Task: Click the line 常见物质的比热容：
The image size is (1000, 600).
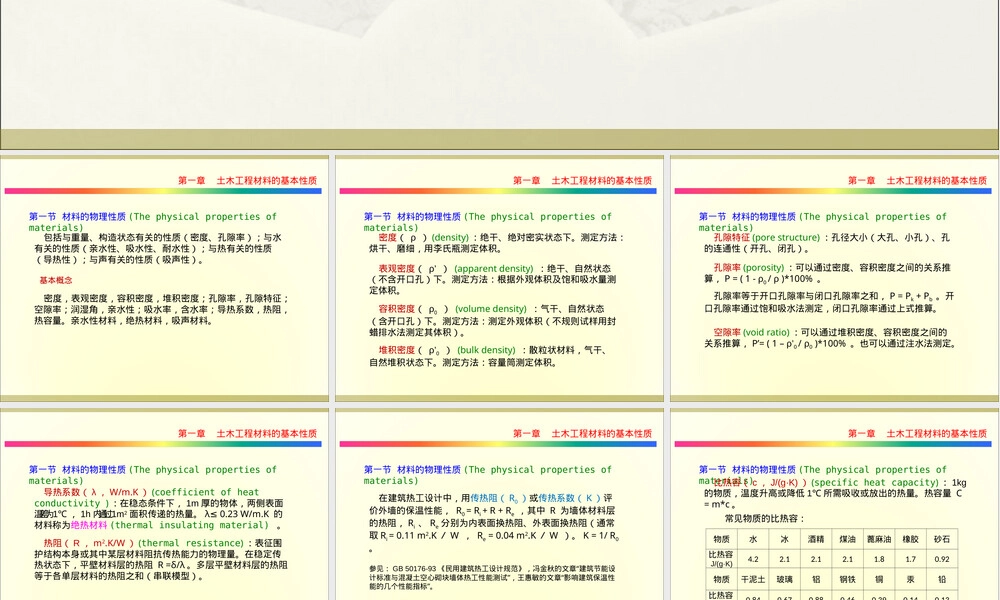Action: [765, 518]
